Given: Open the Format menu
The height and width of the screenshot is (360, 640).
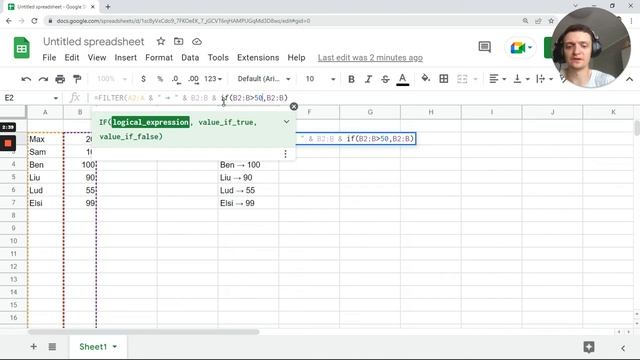Looking at the screenshot, I should tap(159, 58).
